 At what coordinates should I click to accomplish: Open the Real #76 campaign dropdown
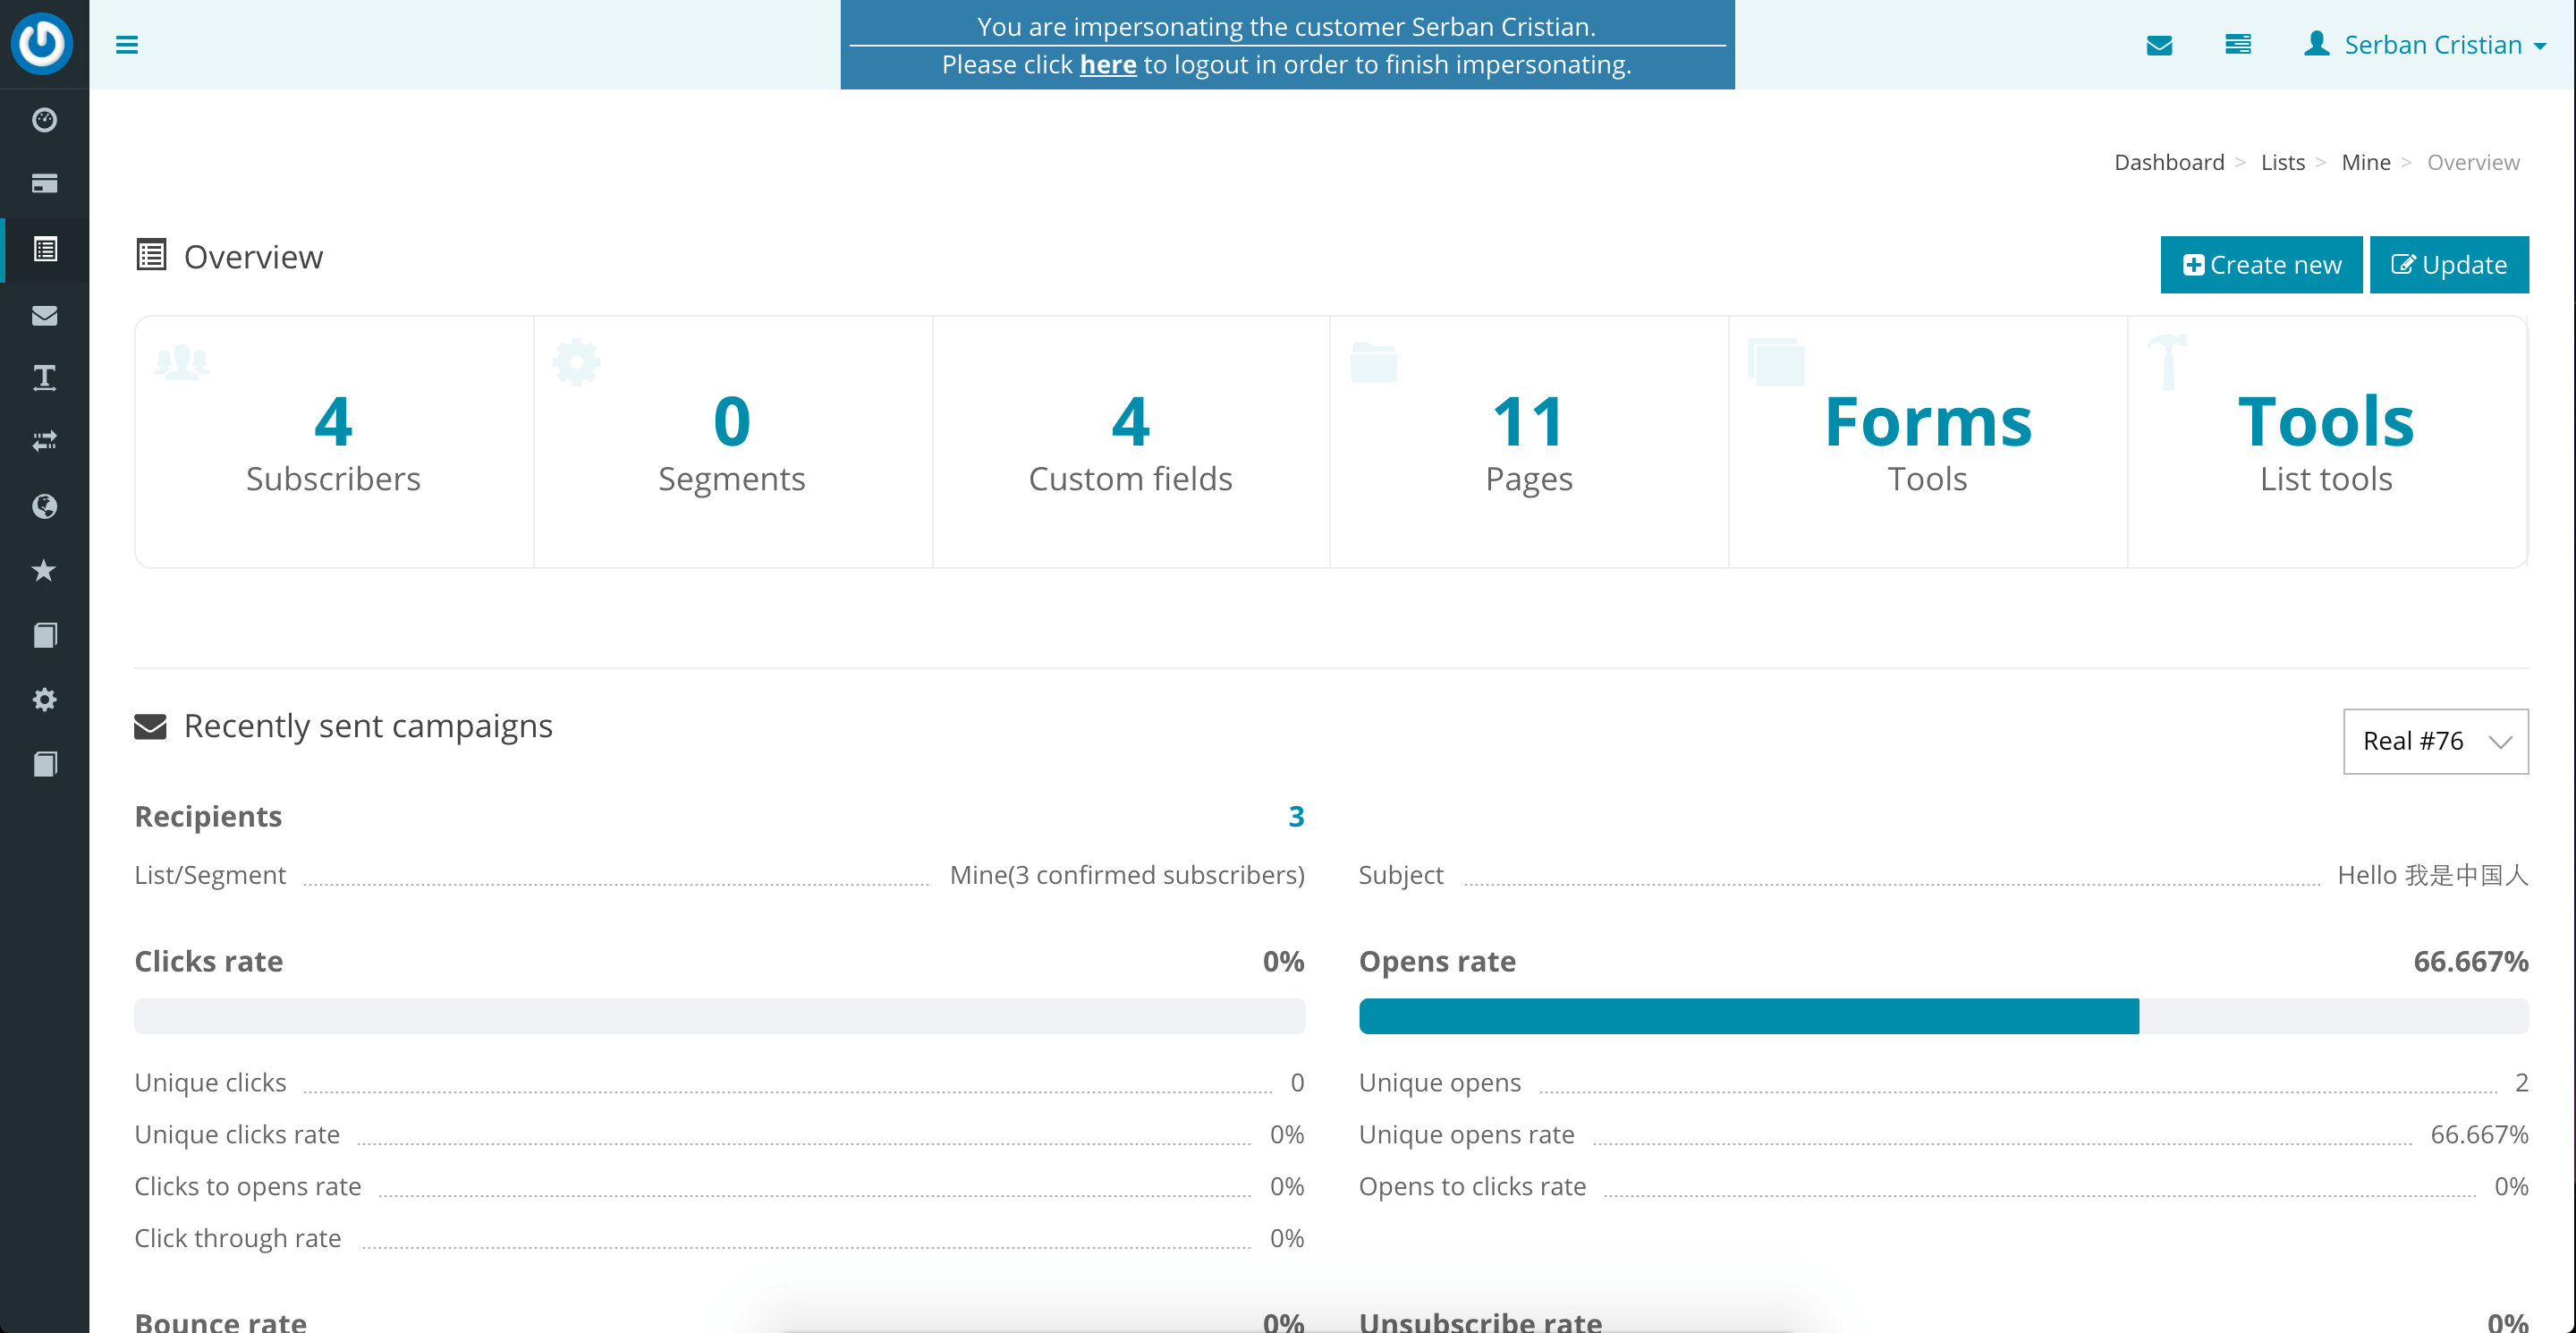click(x=2435, y=741)
